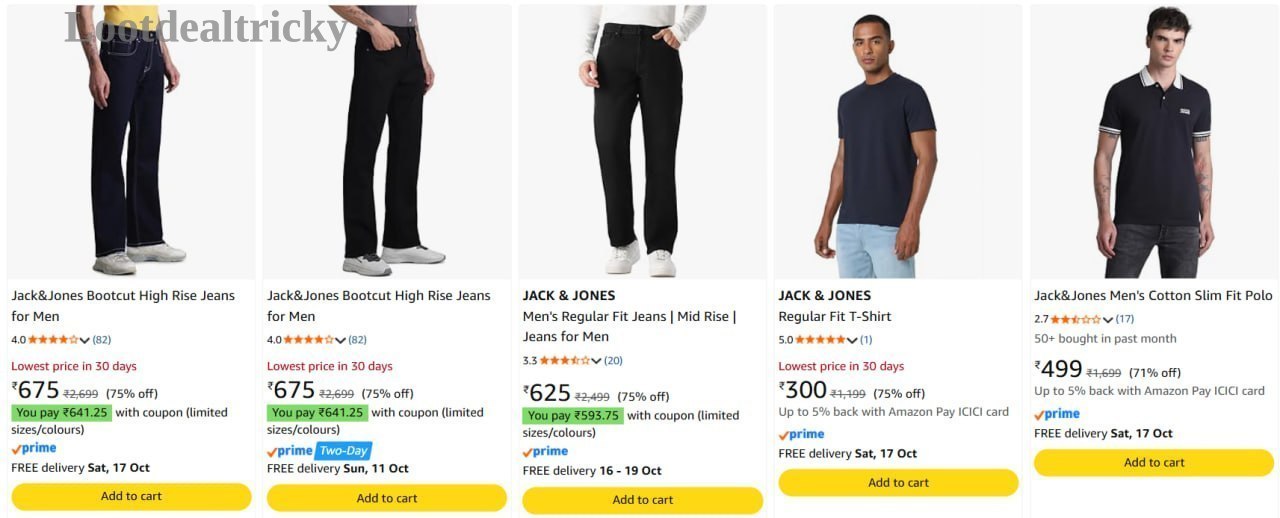This screenshot has width=1280, height=518.
Task: Open the (20) reviews link on Regular Fit Jeans
Action: pyautogui.click(x=613, y=361)
